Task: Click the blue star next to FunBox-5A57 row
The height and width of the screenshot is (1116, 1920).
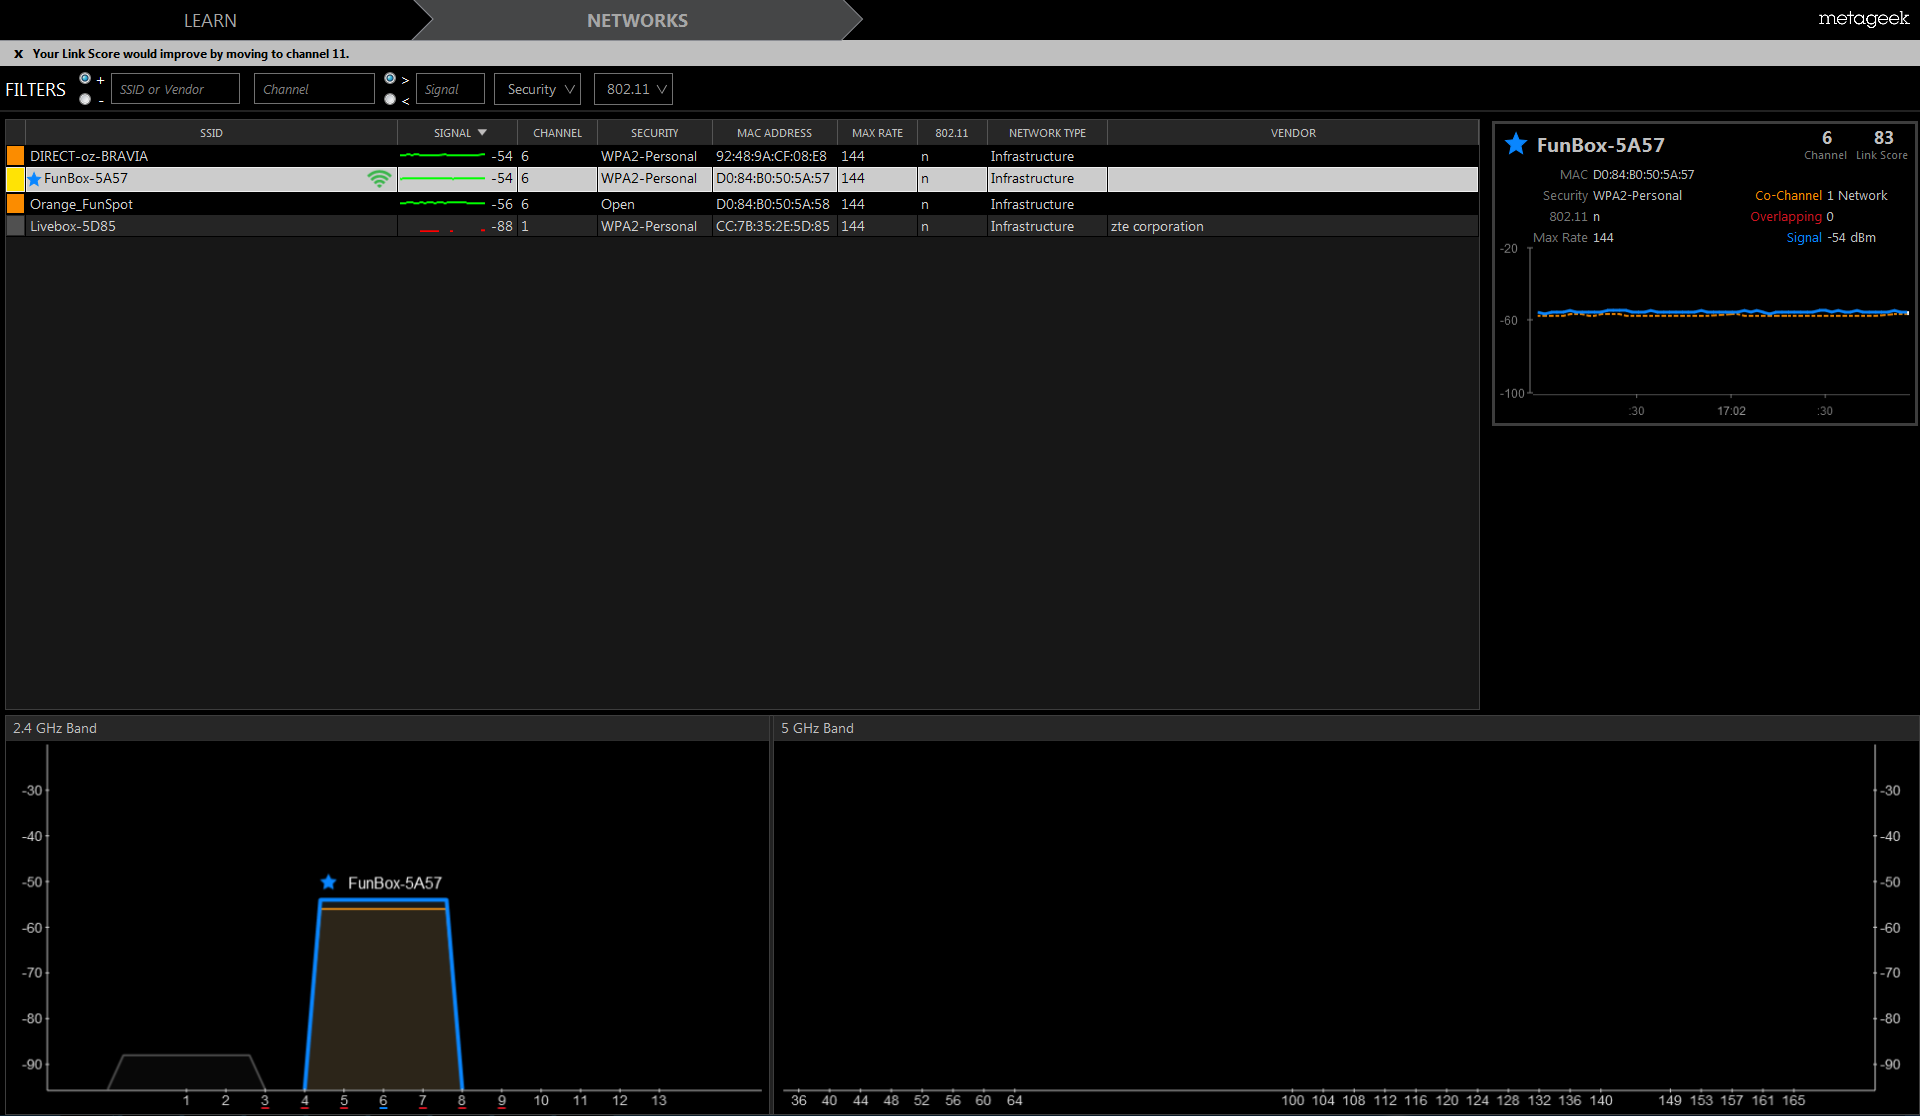Action: coord(35,179)
